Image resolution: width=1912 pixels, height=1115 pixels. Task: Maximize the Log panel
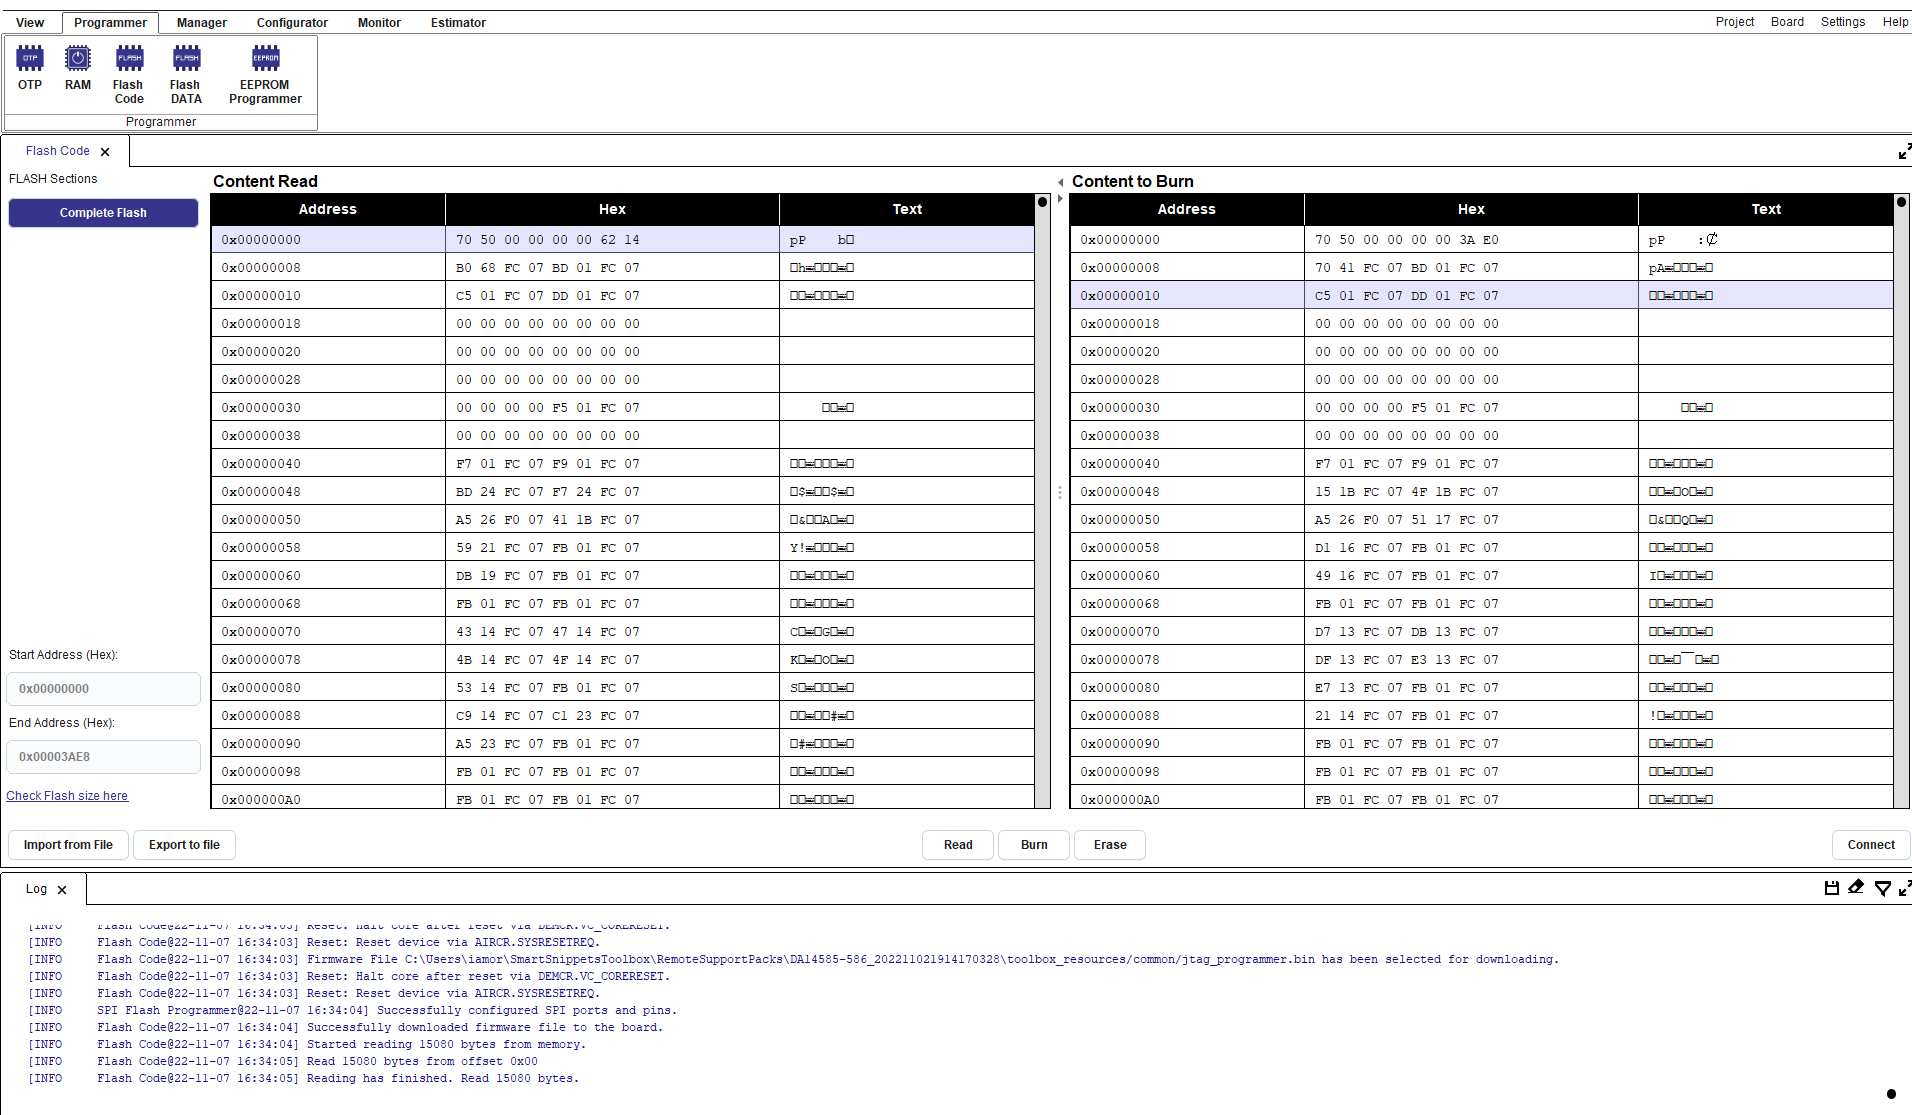point(1905,888)
